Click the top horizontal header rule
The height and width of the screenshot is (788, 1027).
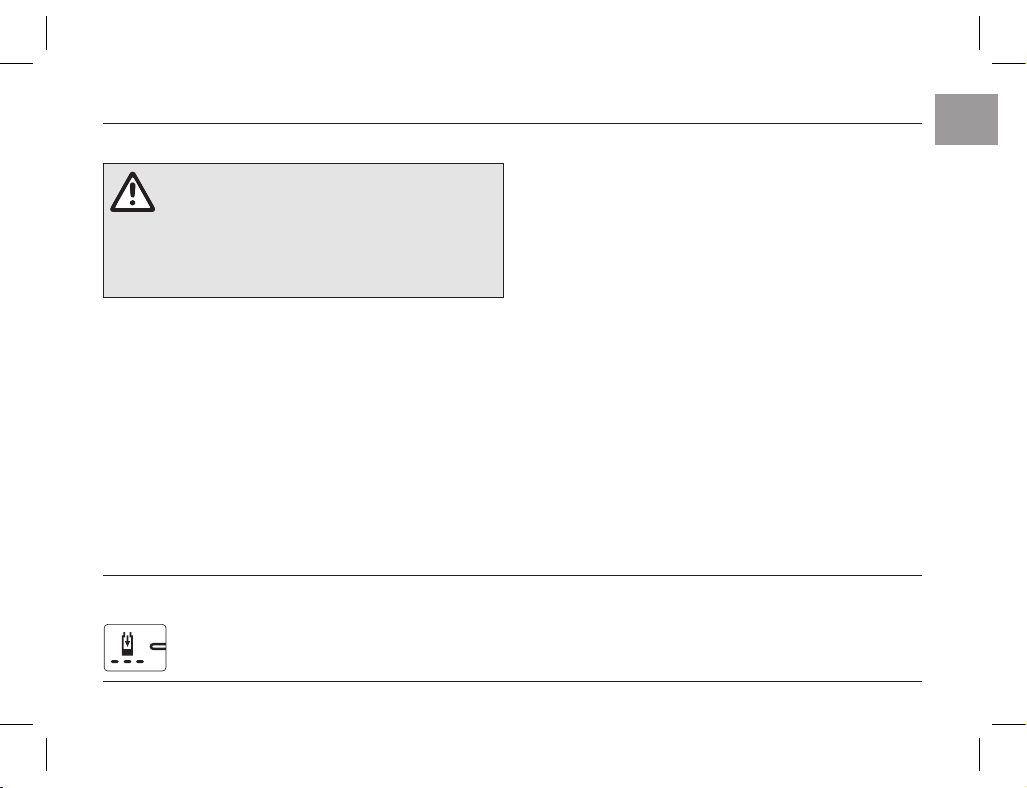tap(512, 123)
